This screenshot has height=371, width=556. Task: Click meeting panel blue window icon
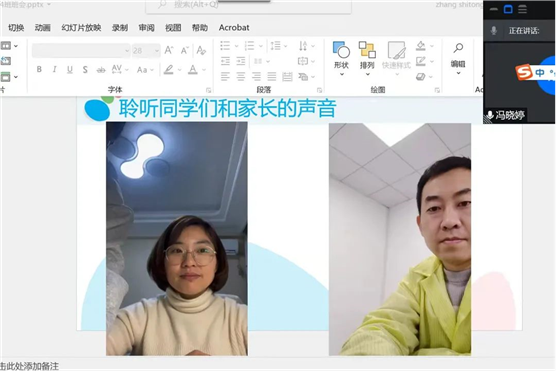[508, 9]
